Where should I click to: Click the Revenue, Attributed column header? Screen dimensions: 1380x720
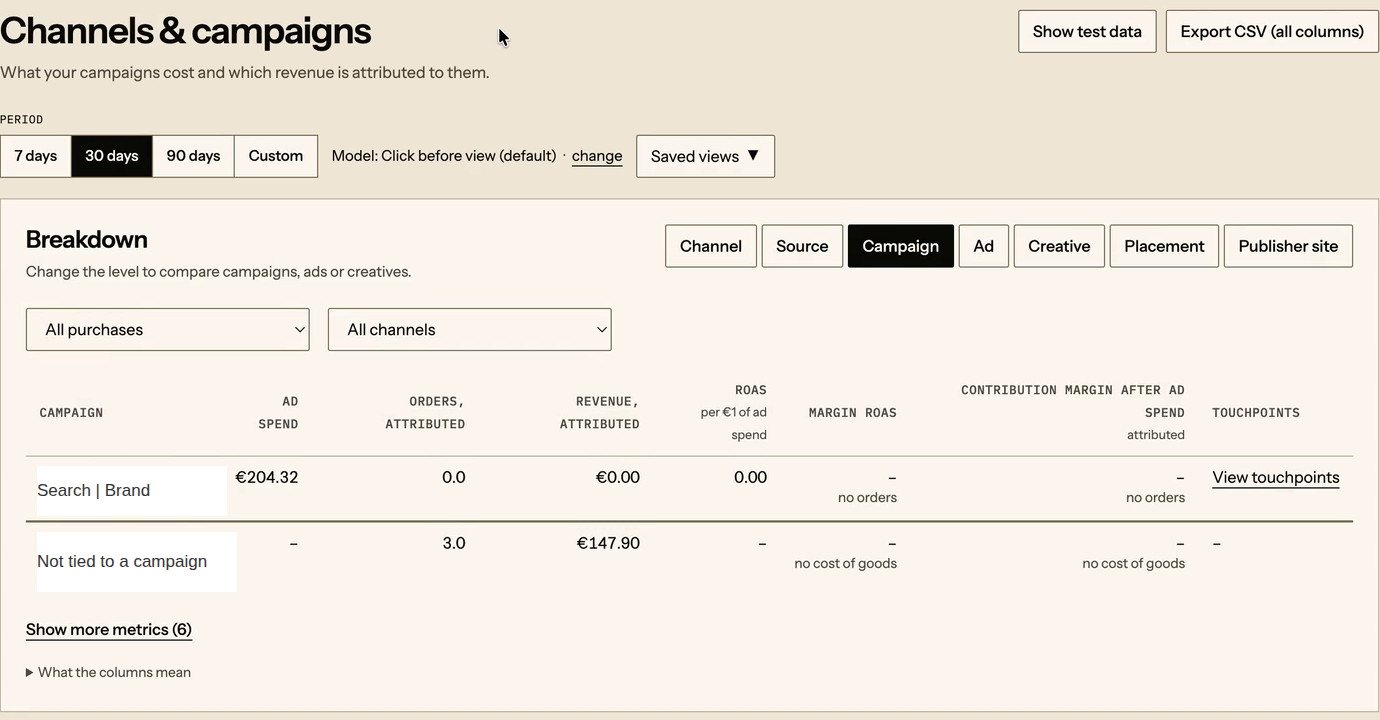[599, 413]
